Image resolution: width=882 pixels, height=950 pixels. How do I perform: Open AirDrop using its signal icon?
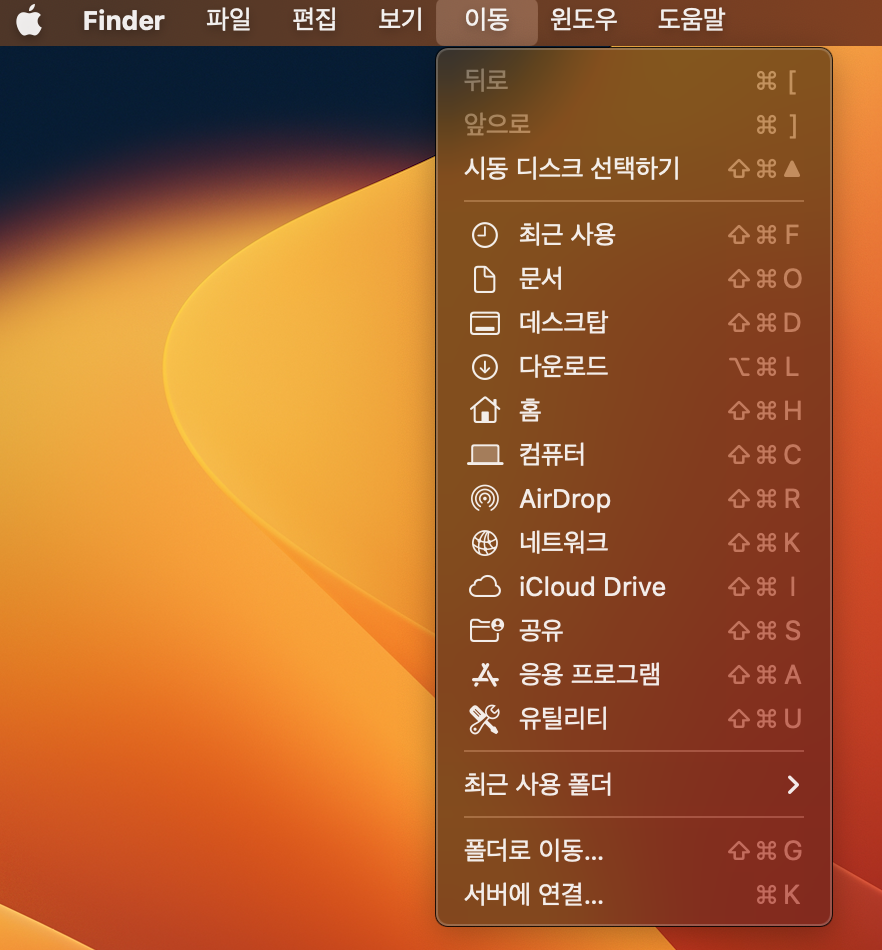(485, 499)
